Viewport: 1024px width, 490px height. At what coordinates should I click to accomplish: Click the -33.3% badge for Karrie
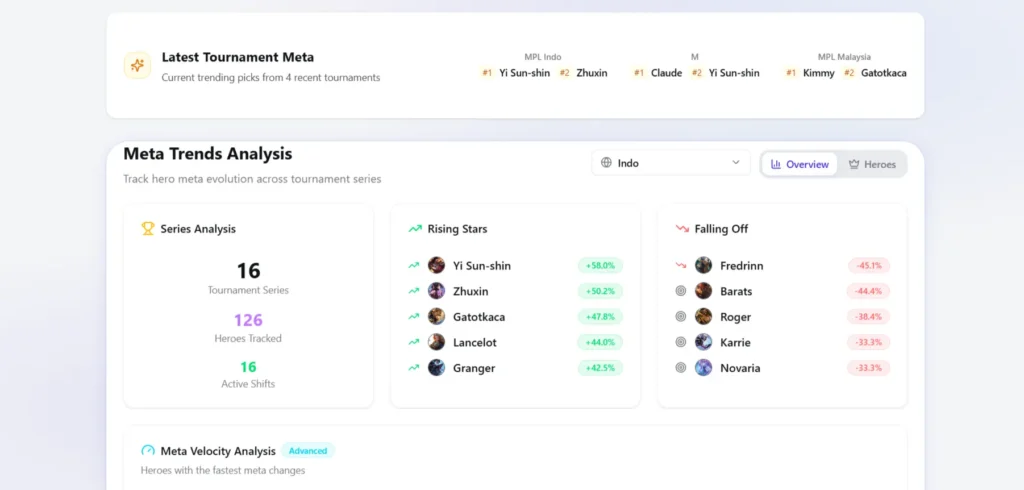point(869,342)
